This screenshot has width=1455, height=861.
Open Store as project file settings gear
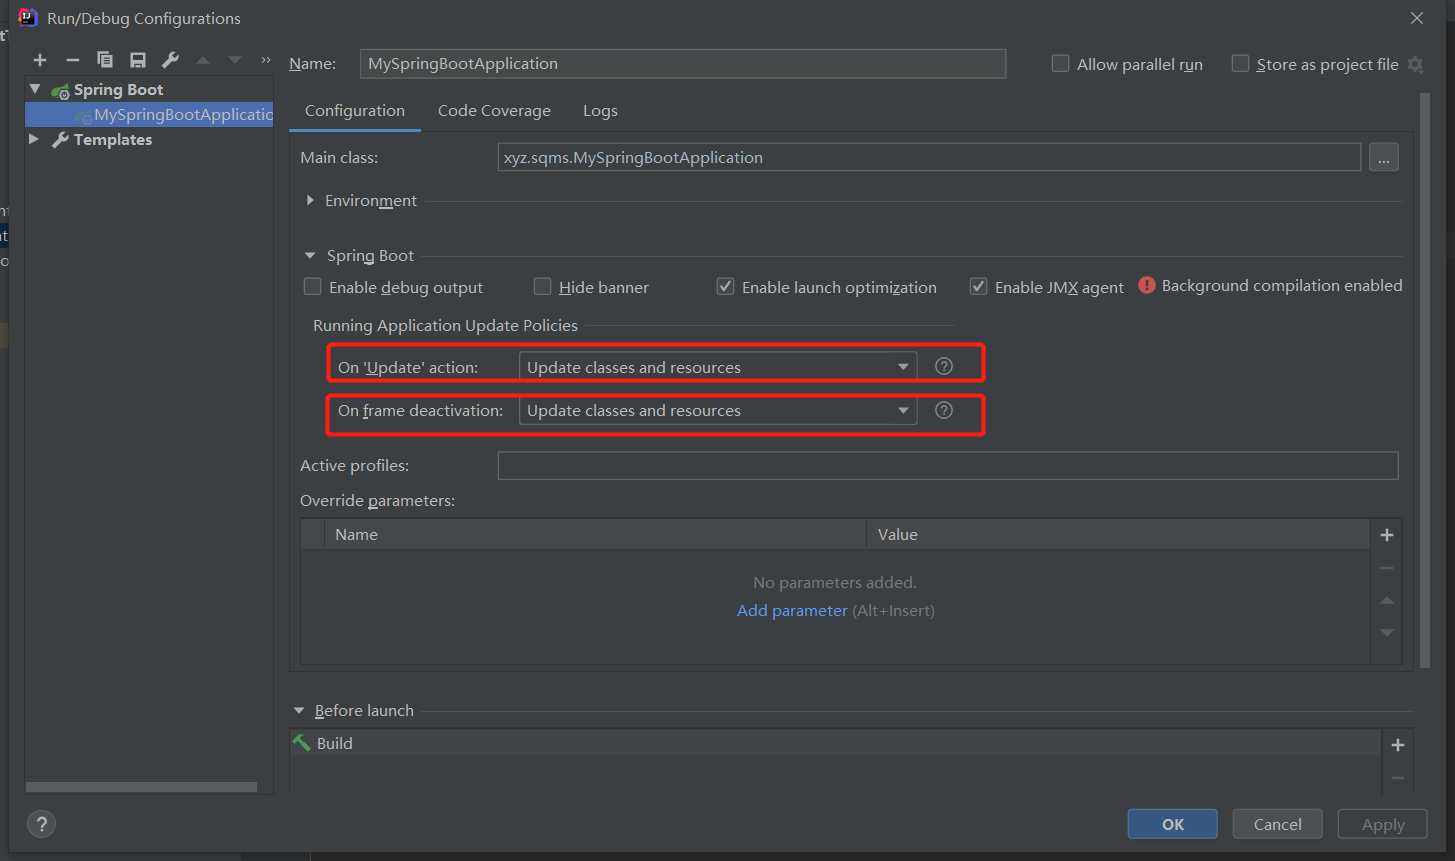click(1415, 64)
